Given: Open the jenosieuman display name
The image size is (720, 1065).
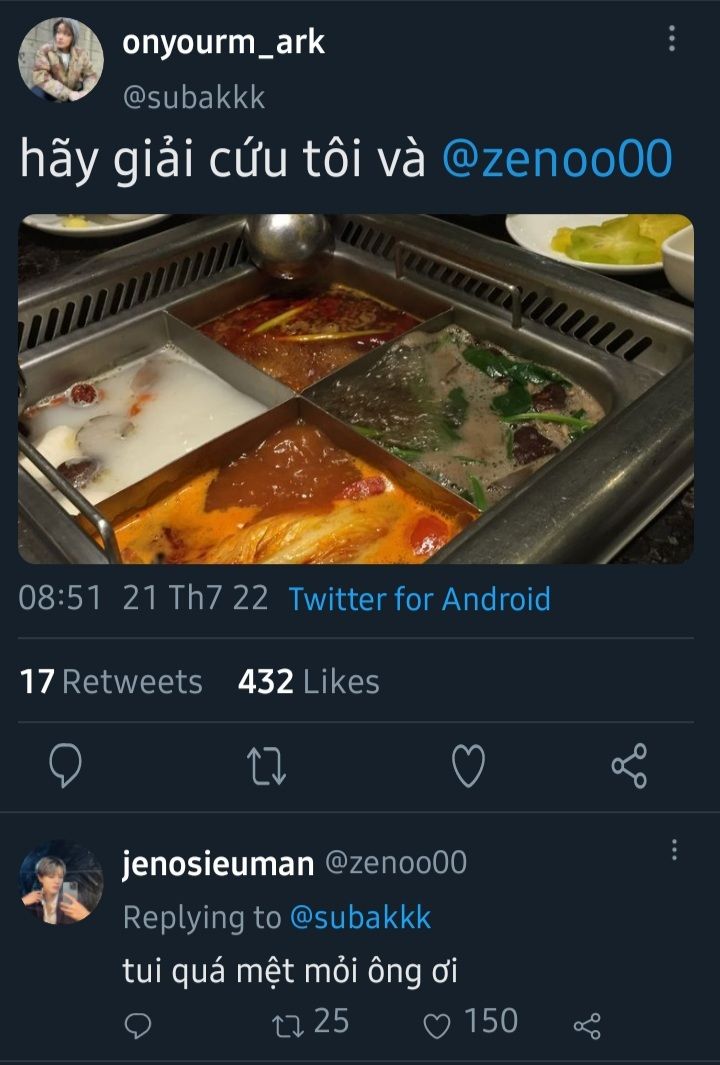Looking at the screenshot, I should click(217, 863).
